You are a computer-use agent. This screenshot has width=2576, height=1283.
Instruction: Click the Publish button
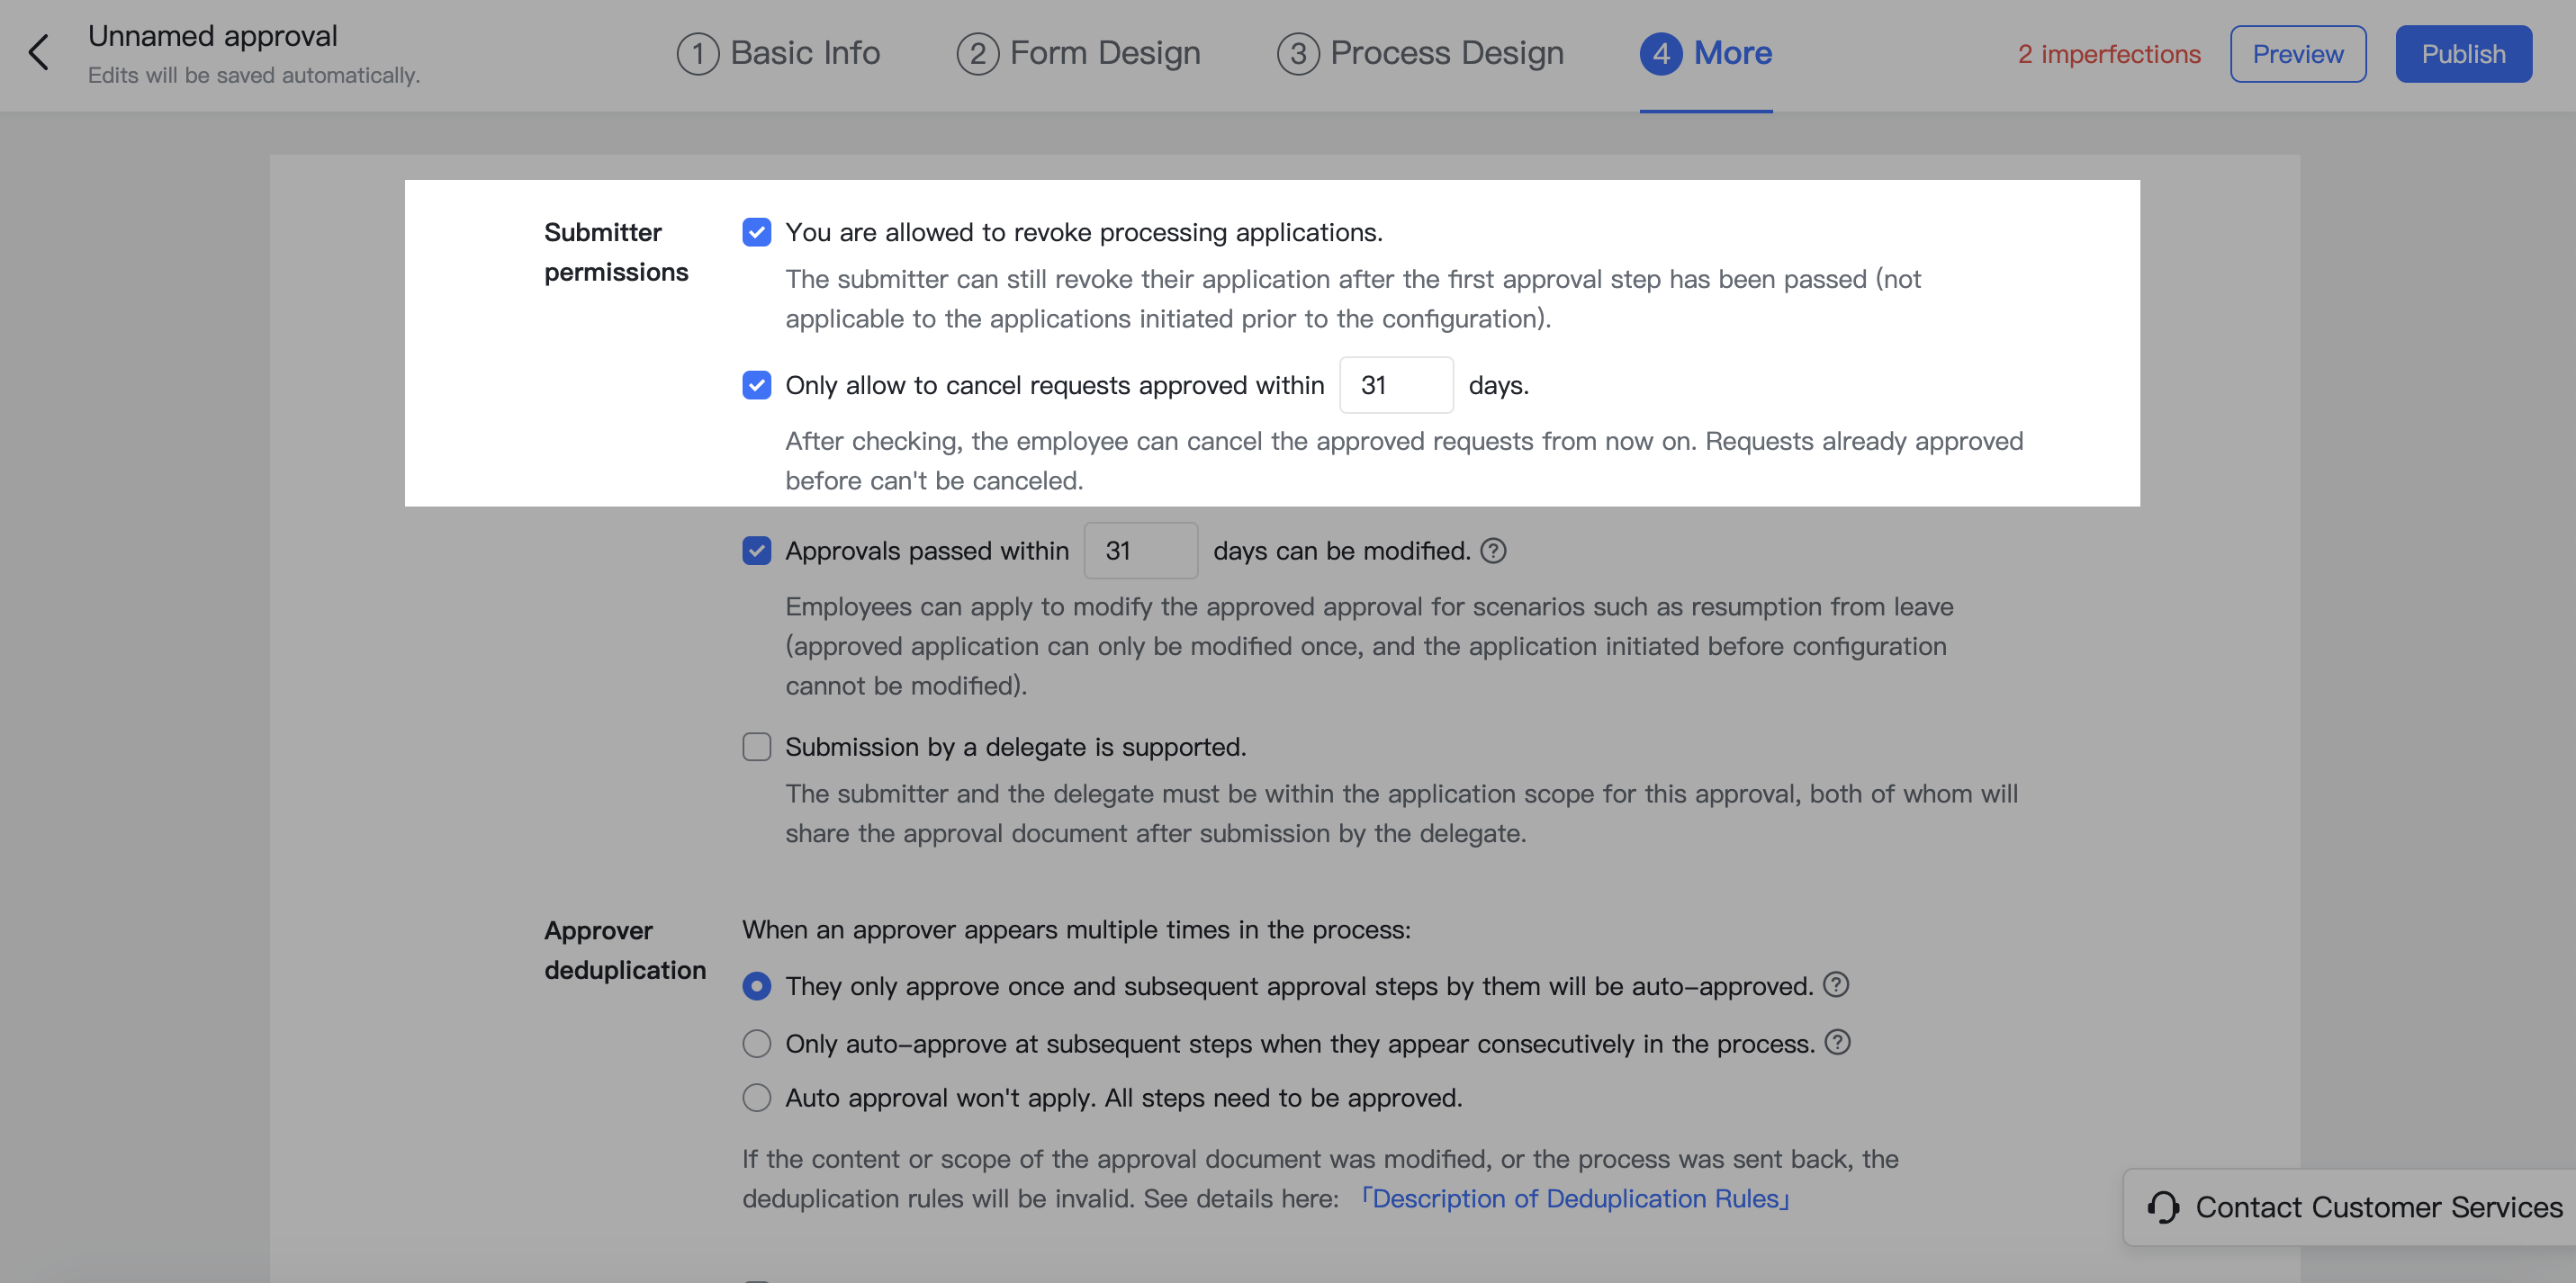(x=2463, y=53)
